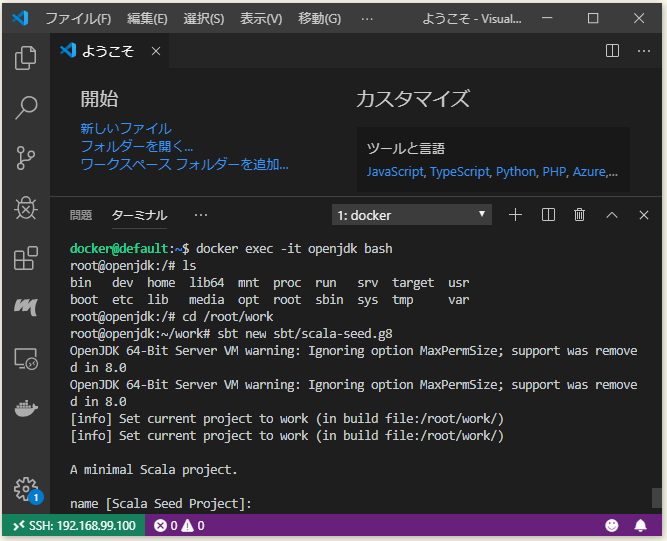The height and width of the screenshot is (541, 667).
Task: Switch to the 問題 panel tab
Action: [x=81, y=215]
